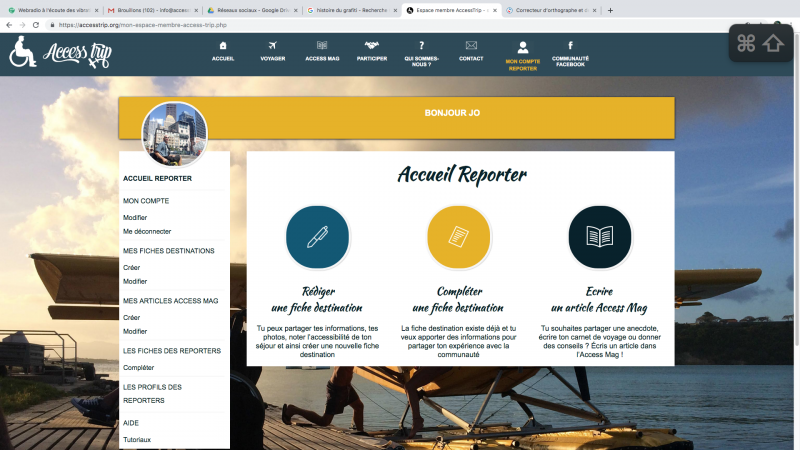Click Compléter under Les fiches des reporters

click(x=138, y=367)
